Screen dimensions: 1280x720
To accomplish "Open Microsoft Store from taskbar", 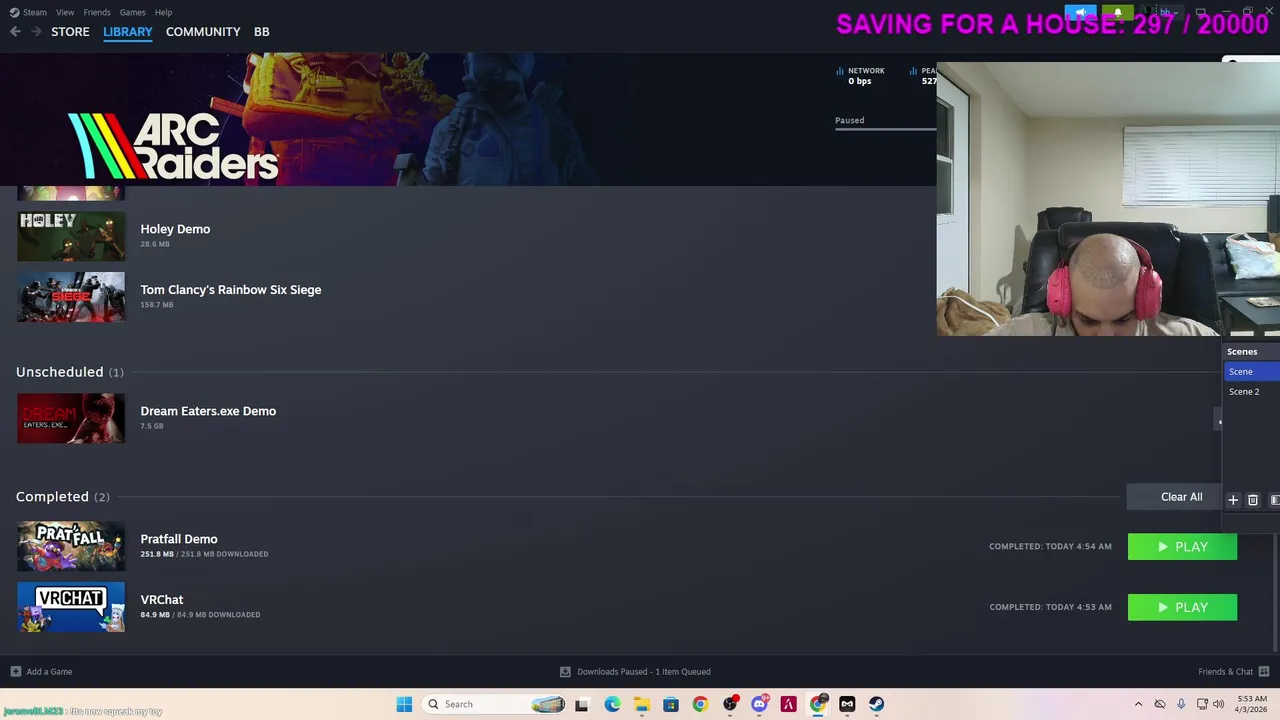I will pyautogui.click(x=670, y=704).
